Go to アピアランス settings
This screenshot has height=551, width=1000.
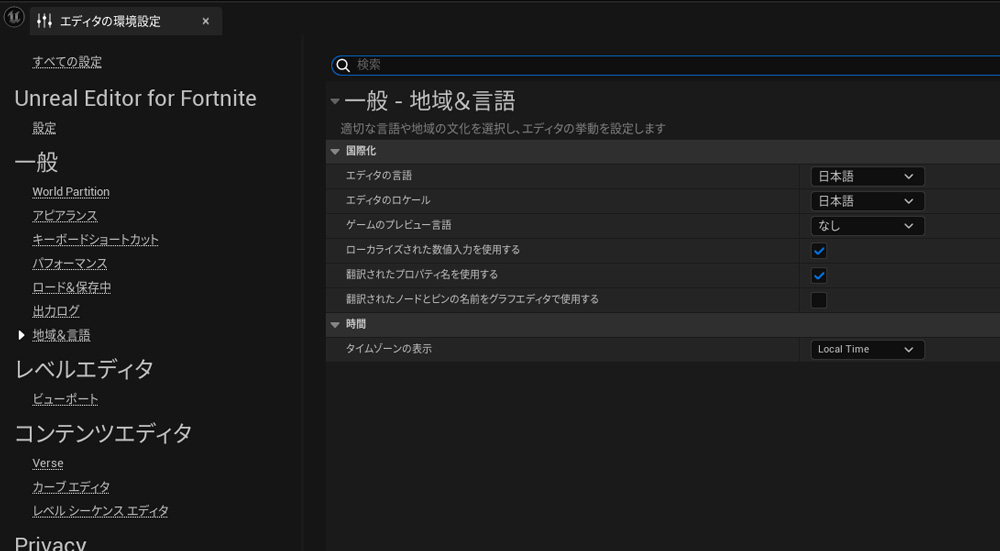tap(65, 216)
